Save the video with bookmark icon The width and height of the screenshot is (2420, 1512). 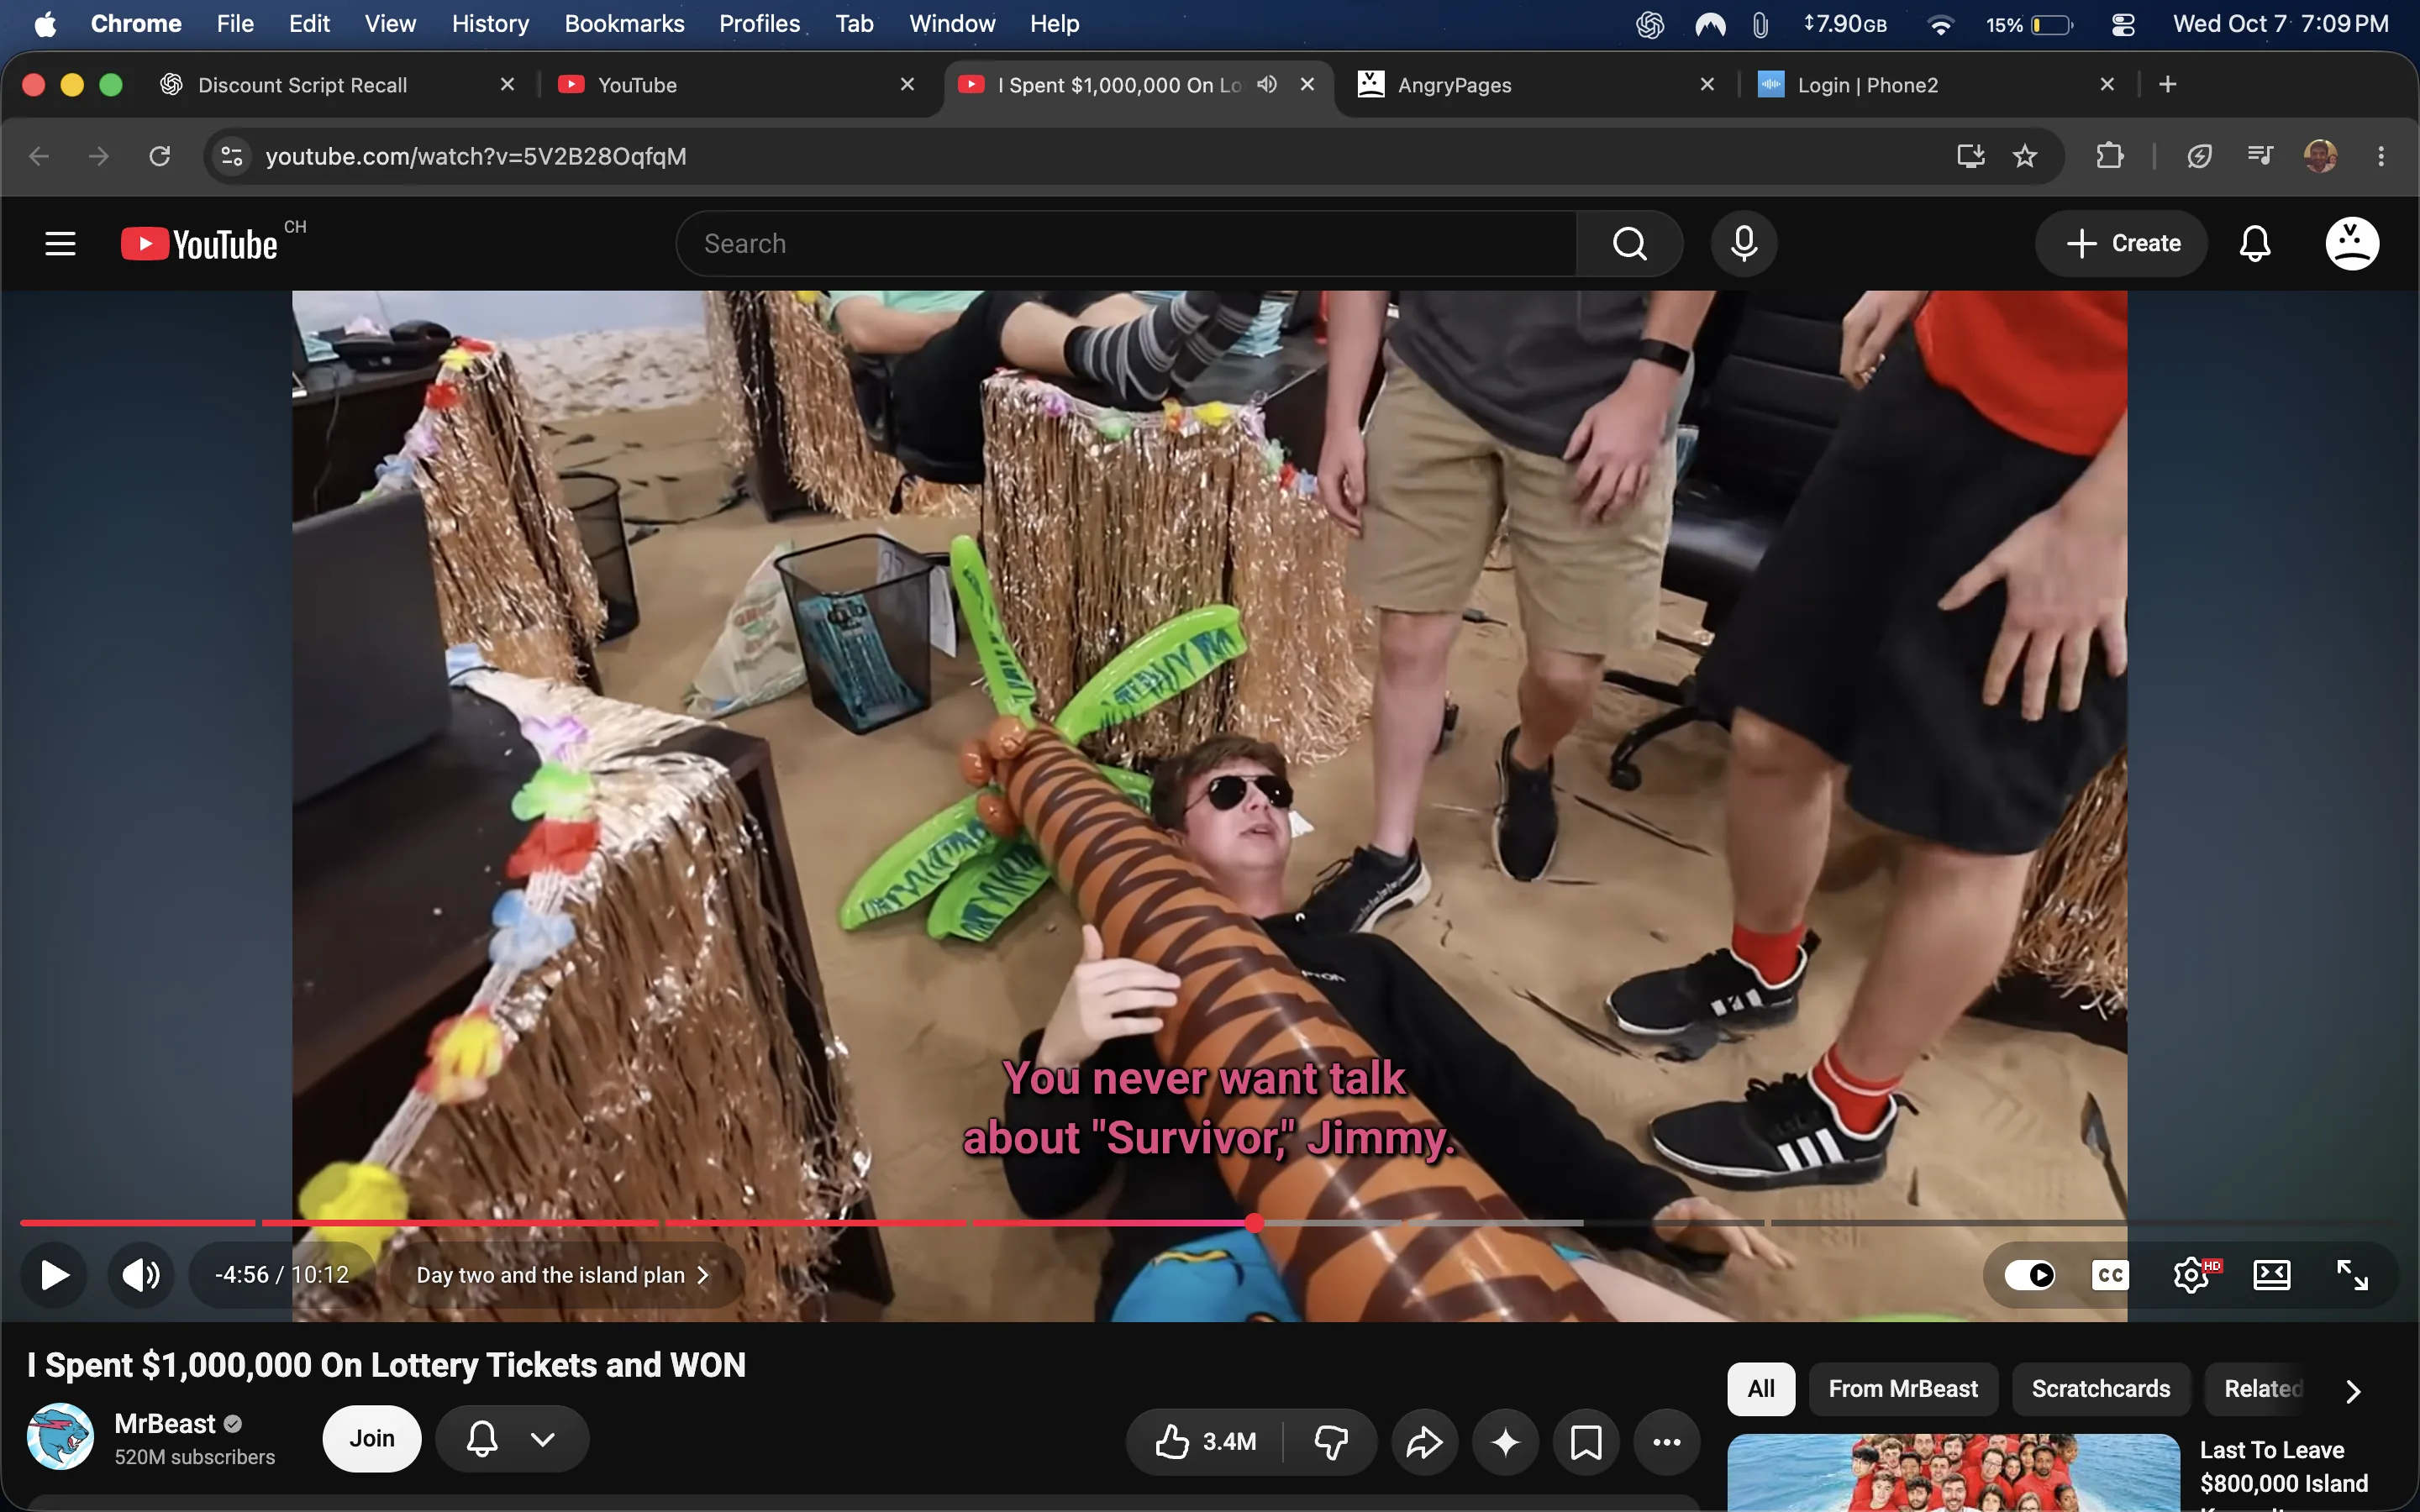click(x=1586, y=1441)
